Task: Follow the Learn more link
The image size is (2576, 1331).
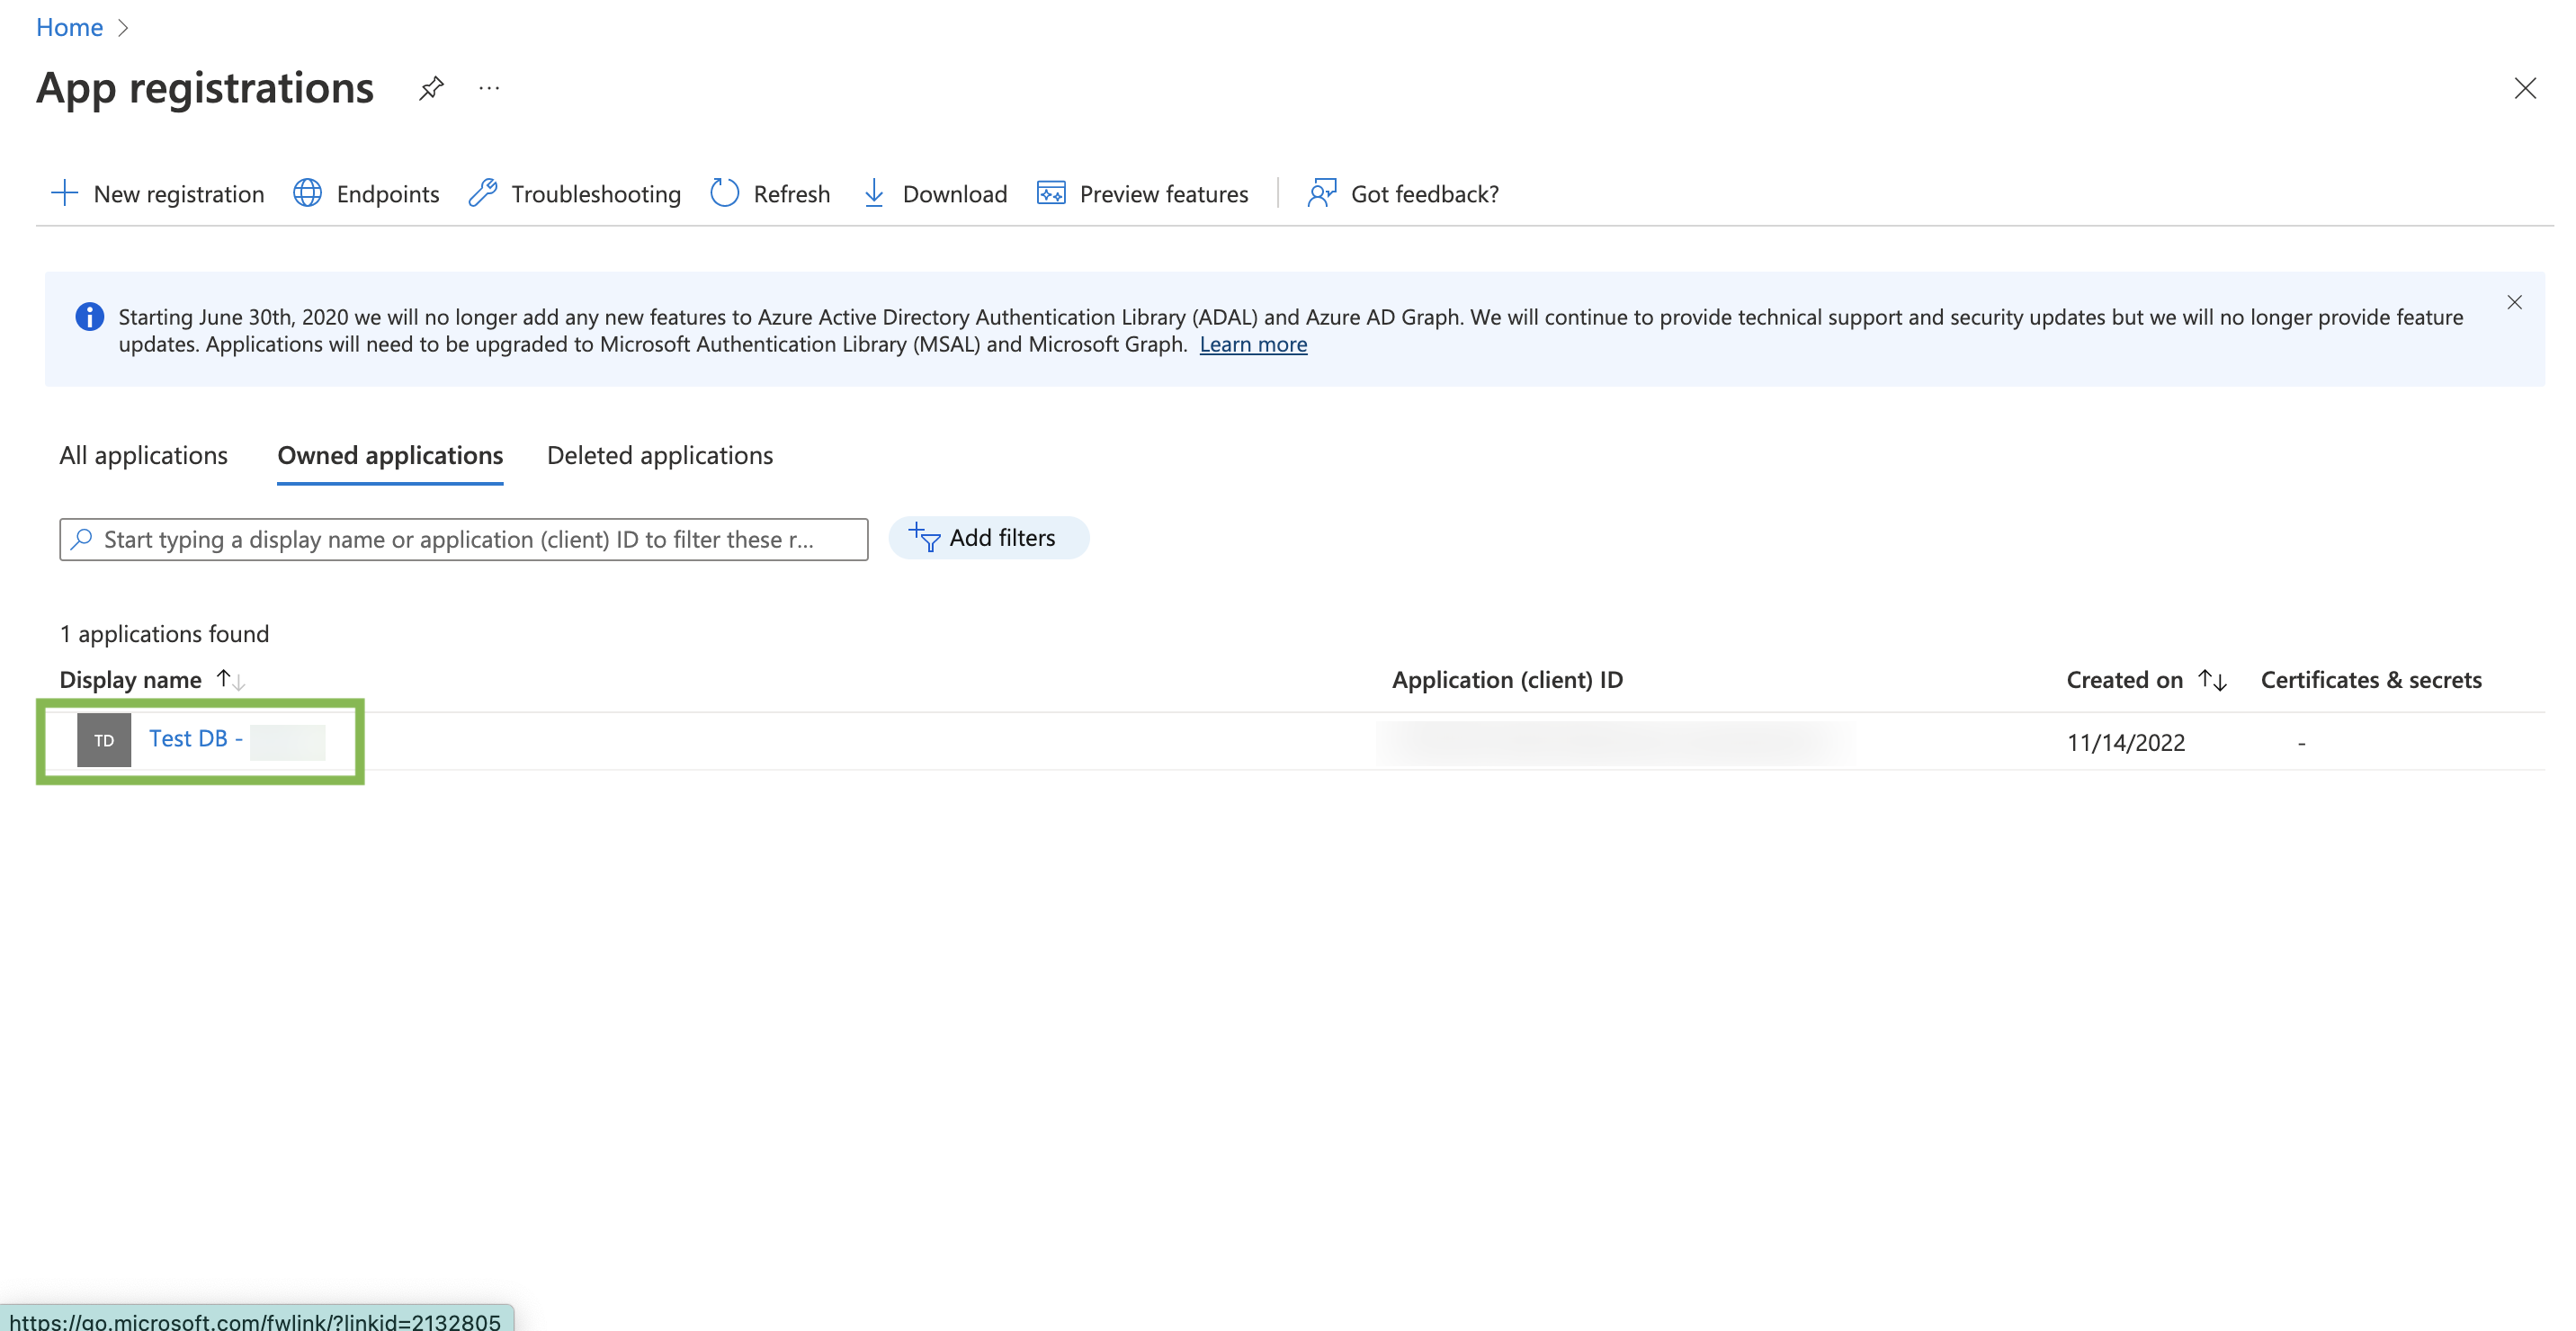Action: [1253, 344]
